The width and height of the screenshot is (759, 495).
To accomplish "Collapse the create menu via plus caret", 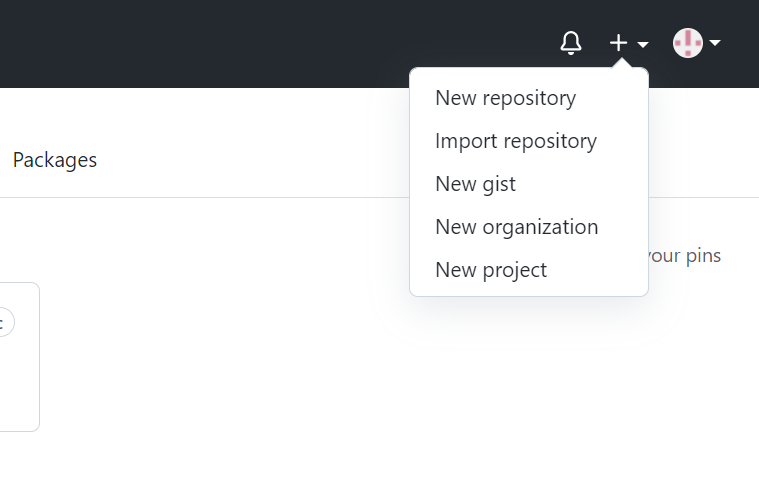I will 643,45.
